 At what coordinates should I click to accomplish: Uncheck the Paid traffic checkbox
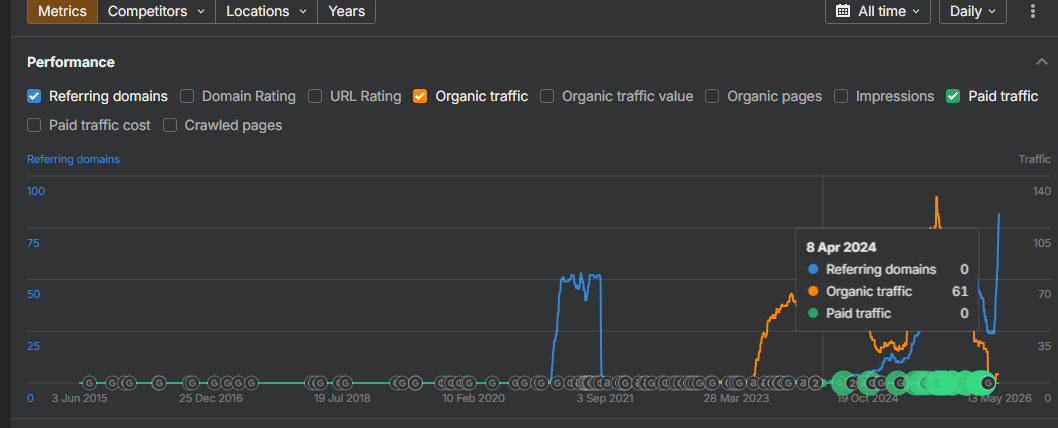pos(953,96)
